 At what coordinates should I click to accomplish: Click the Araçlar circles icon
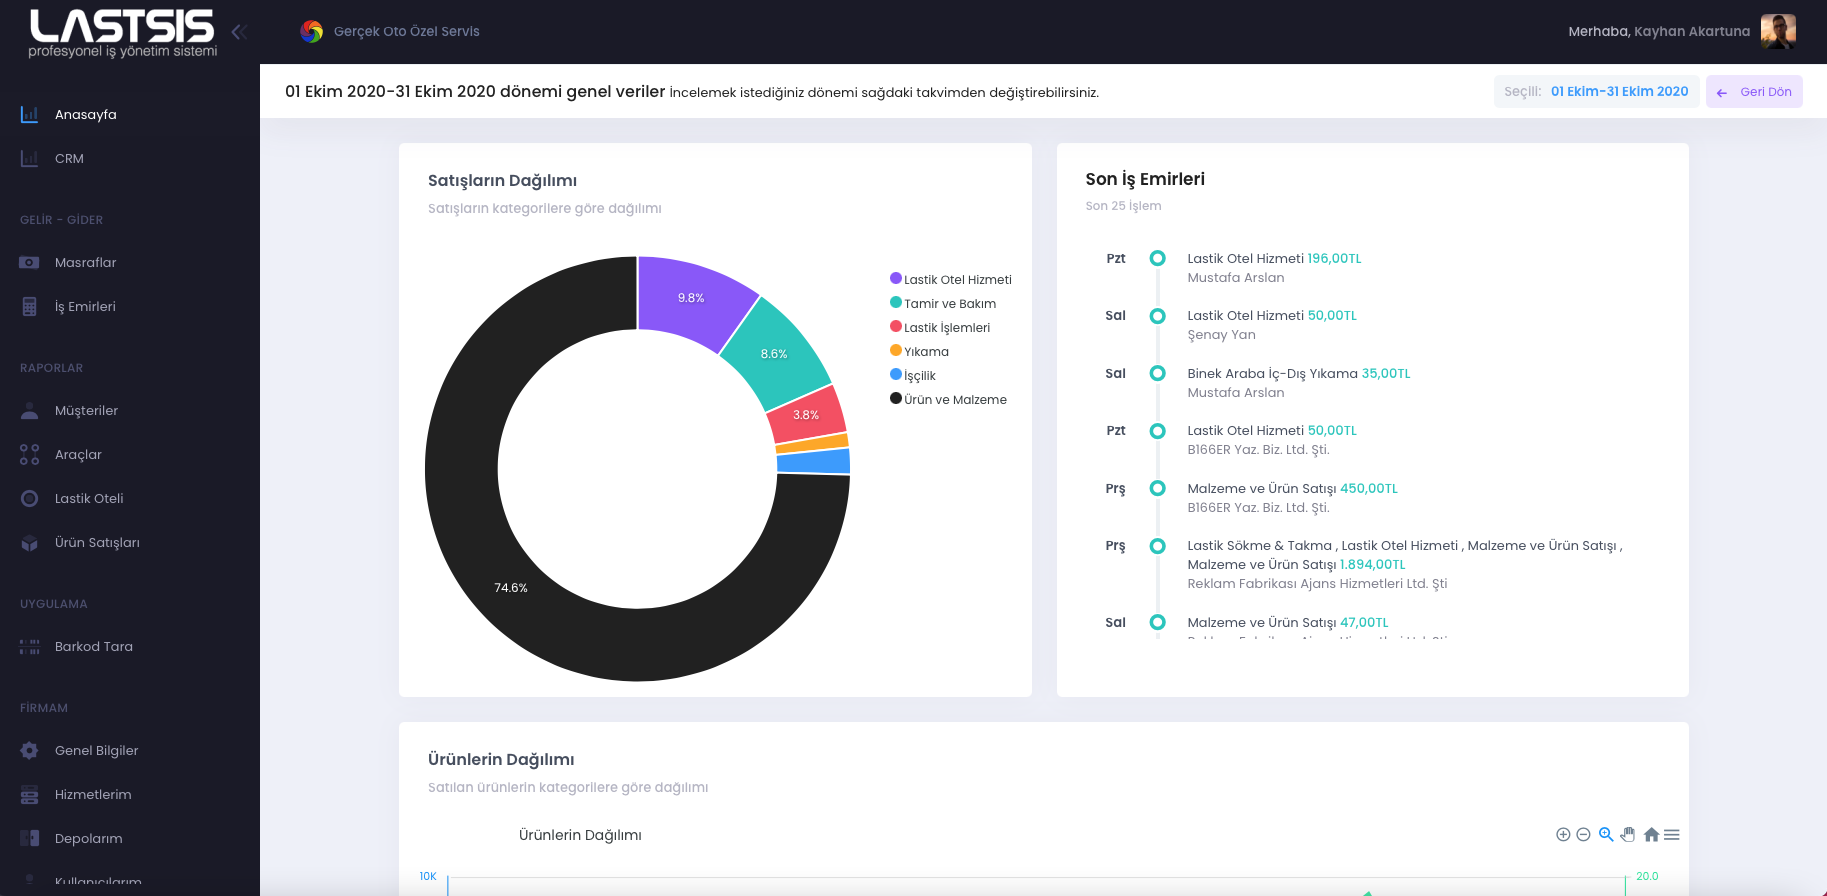click(30, 454)
